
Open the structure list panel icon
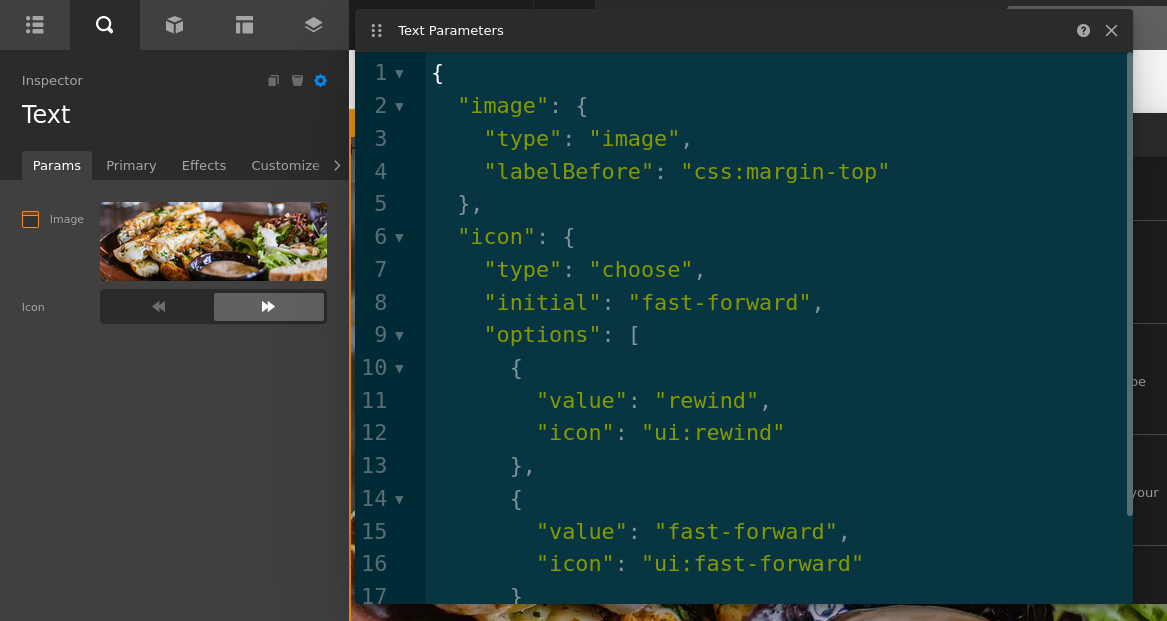click(35, 25)
